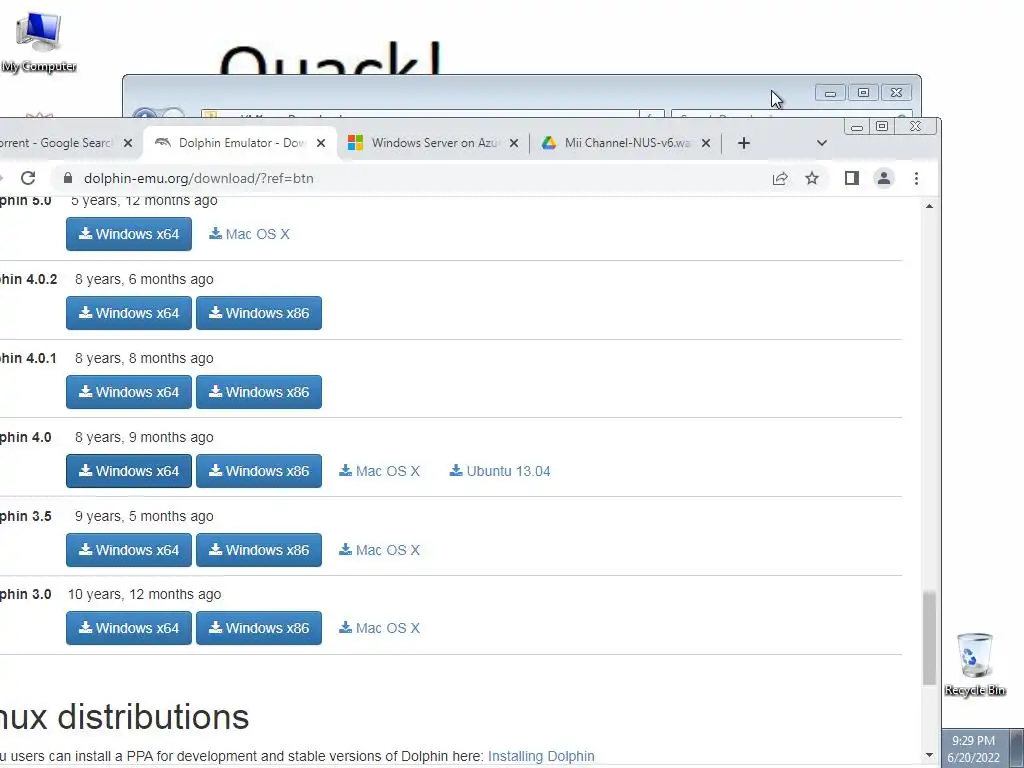Image resolution: width=1024 pixels, height=768 pixels.
Task: Click the '10 years, 12 months ago' text
Action: click(144, 594)
